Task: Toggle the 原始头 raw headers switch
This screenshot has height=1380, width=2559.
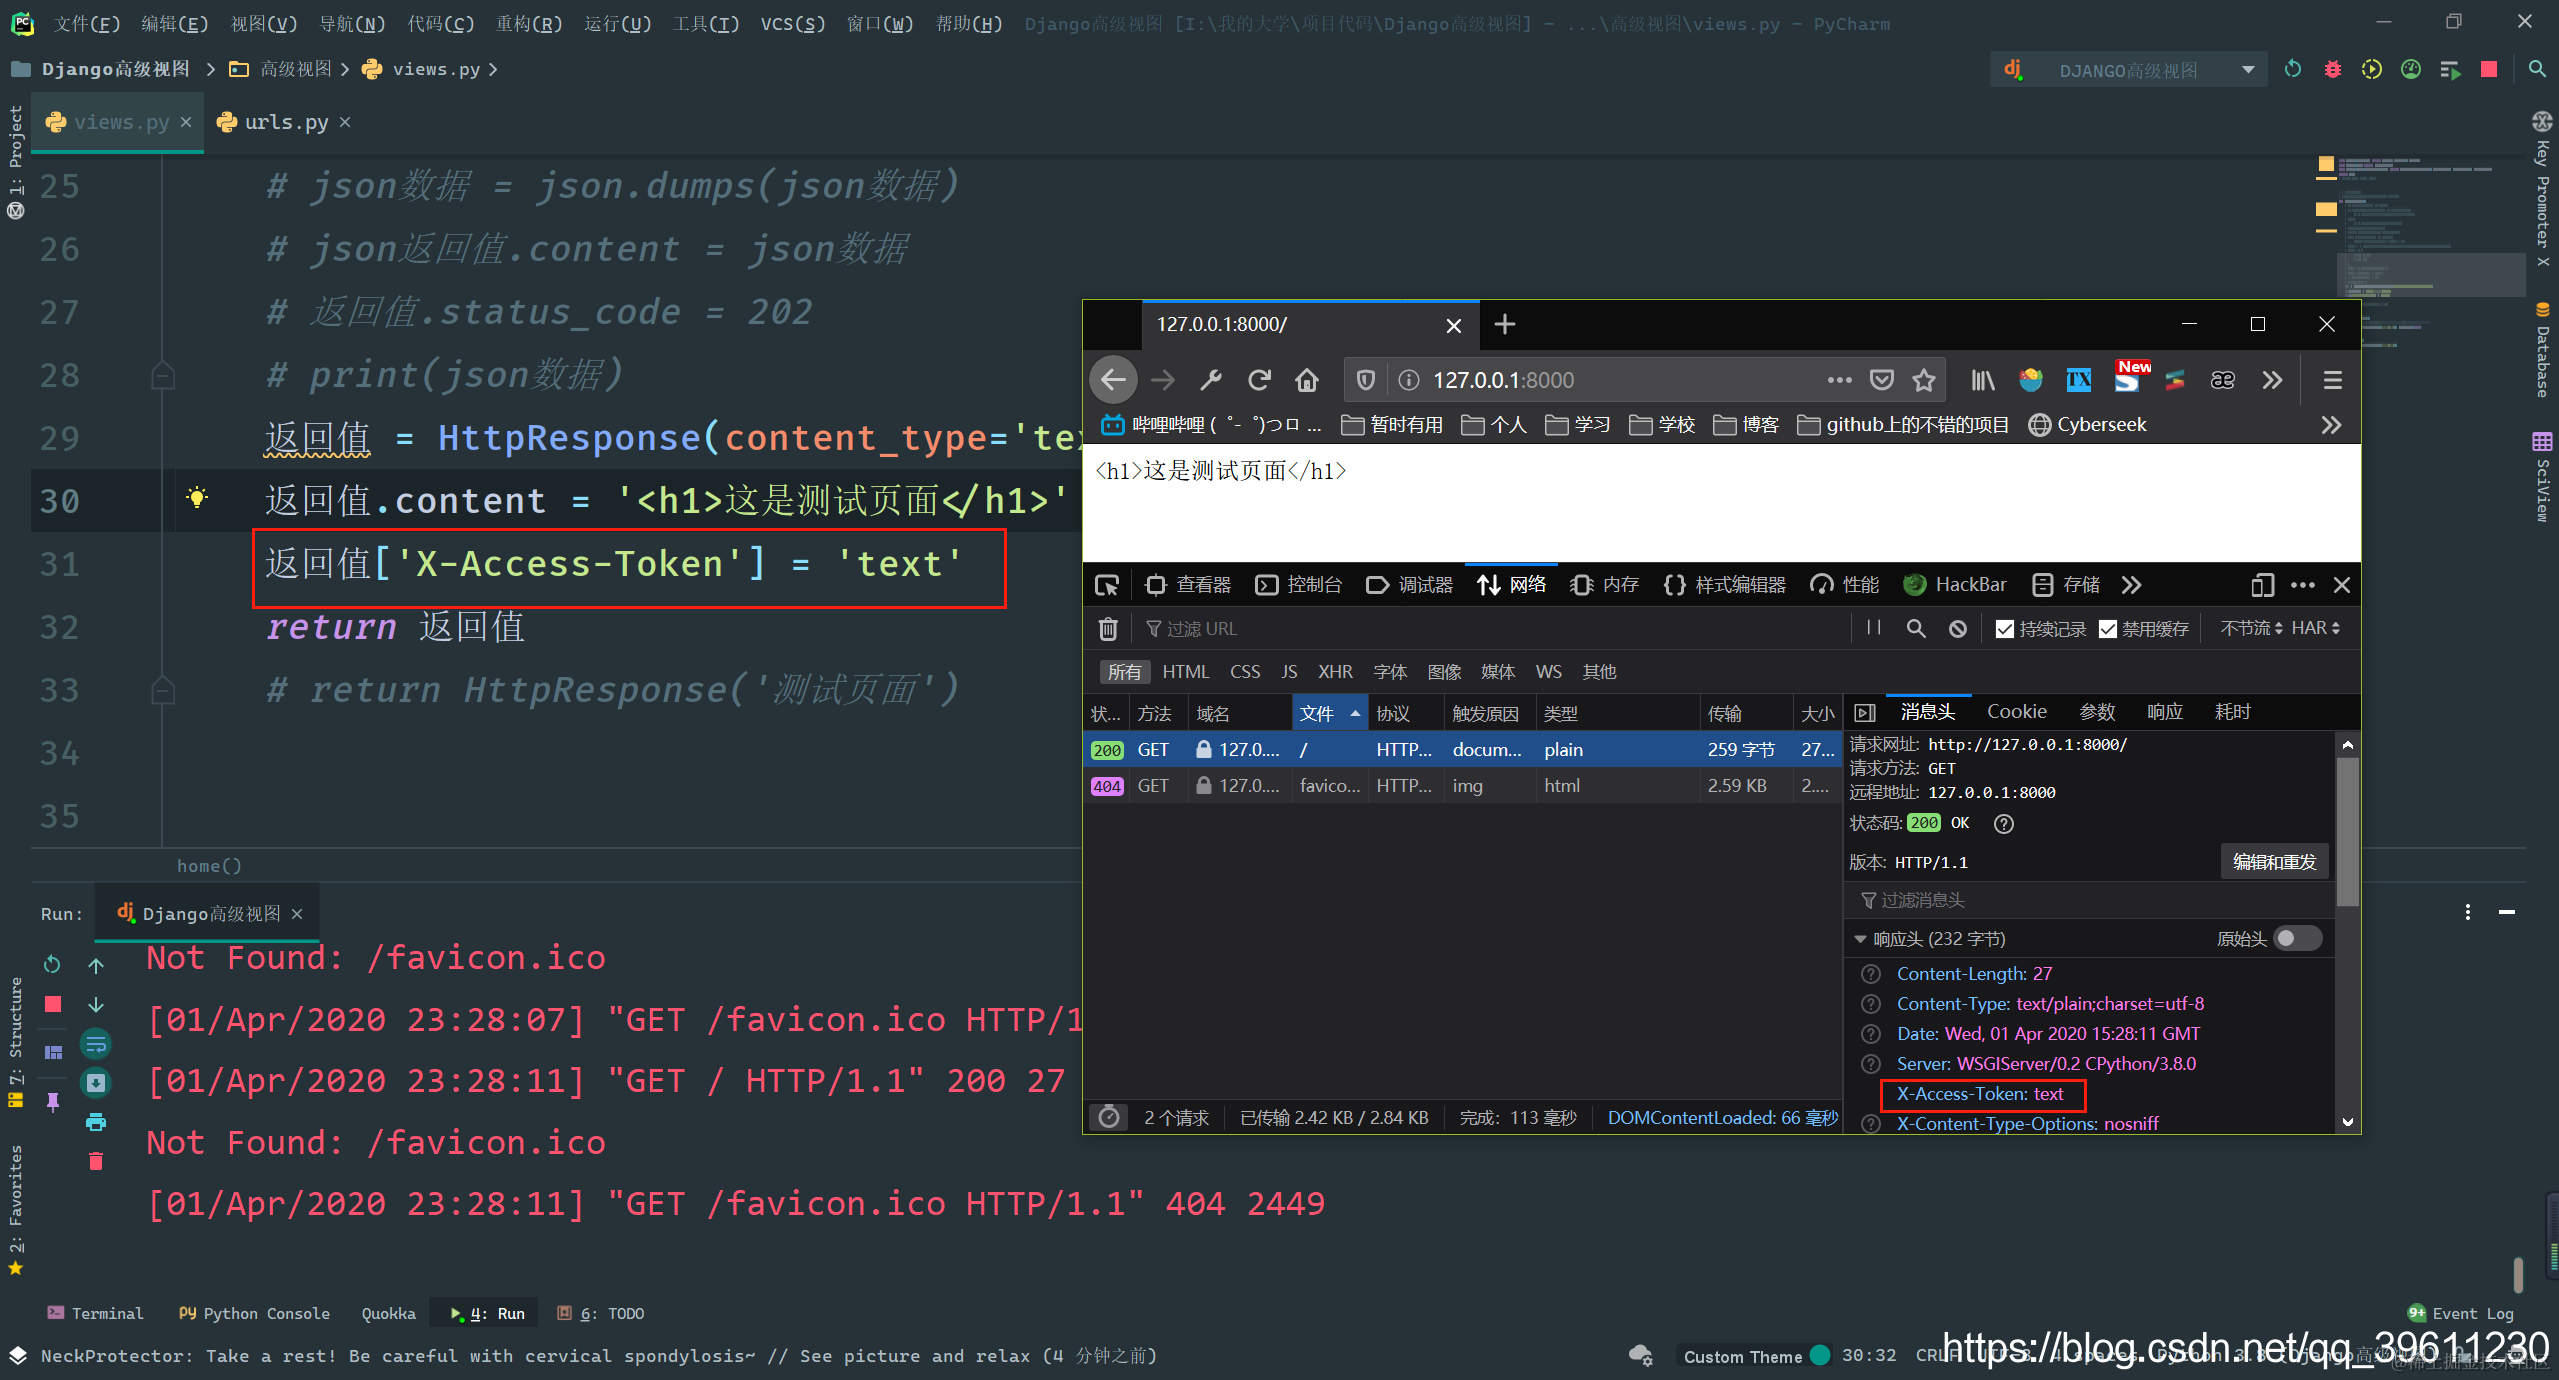Action: click(x=2297, y=938)
